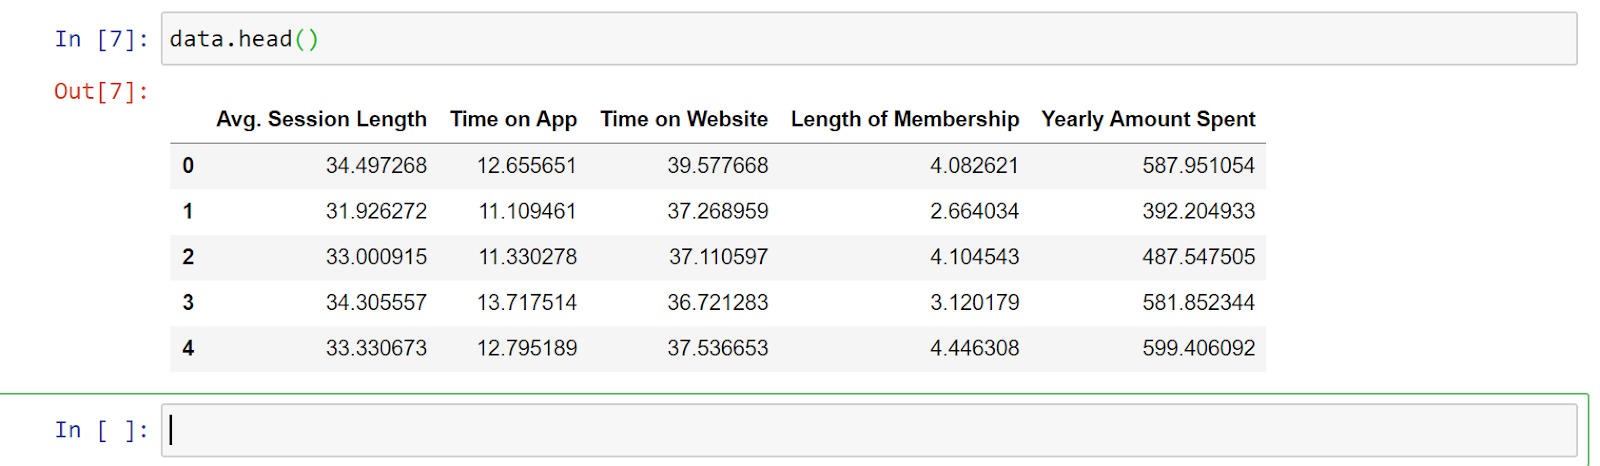This screenshot has height=466, width=1600.
Task: Click the Yearly Amount Spent header
Action: 1148,119
